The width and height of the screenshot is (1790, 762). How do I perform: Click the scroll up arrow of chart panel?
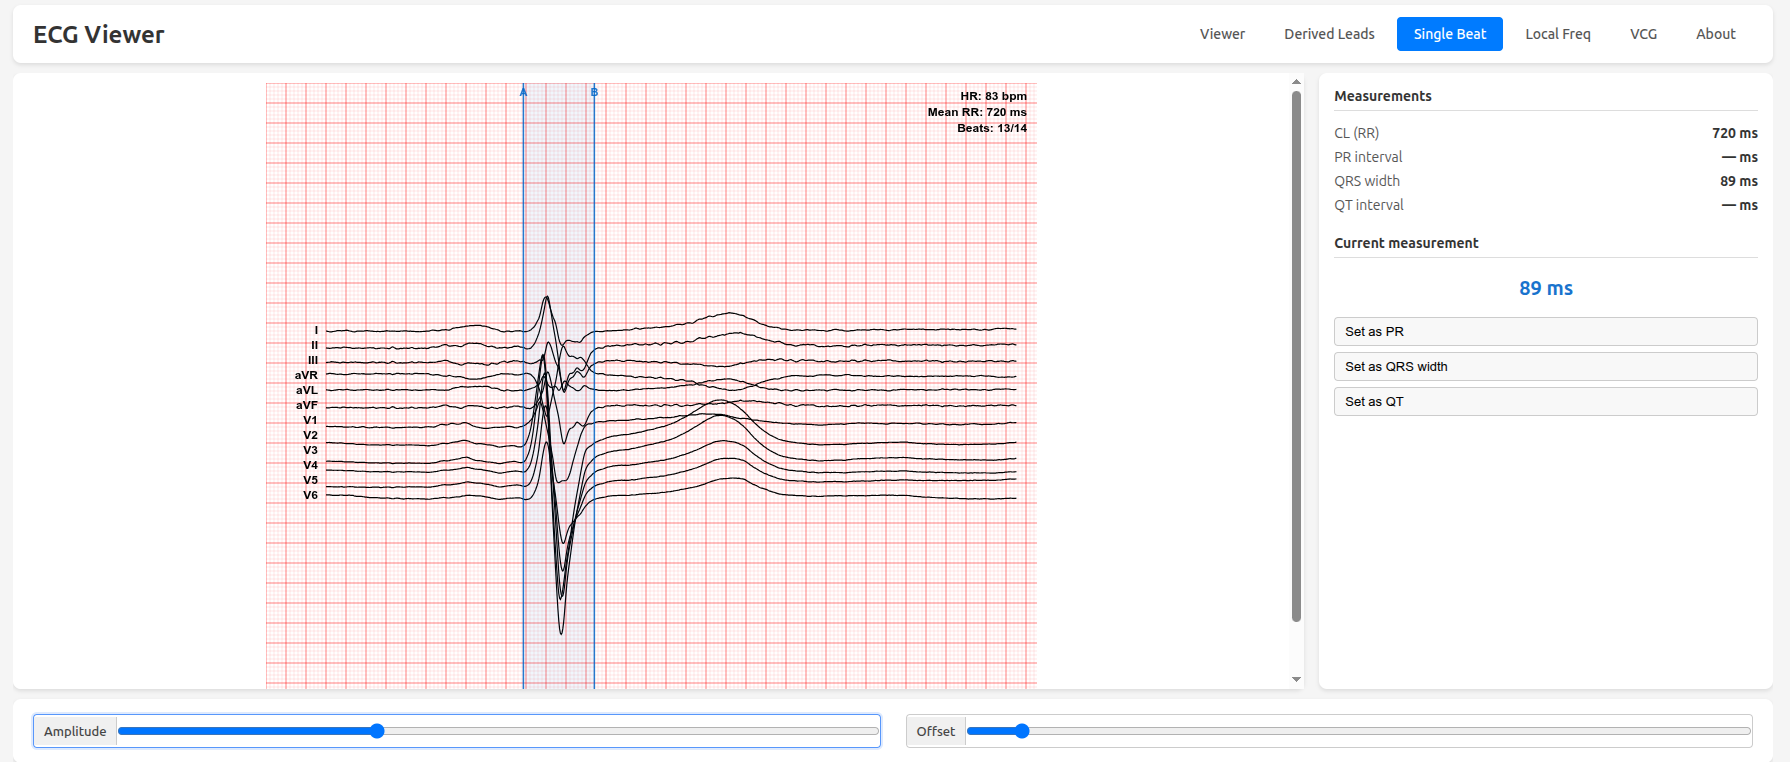(1296, 82)
